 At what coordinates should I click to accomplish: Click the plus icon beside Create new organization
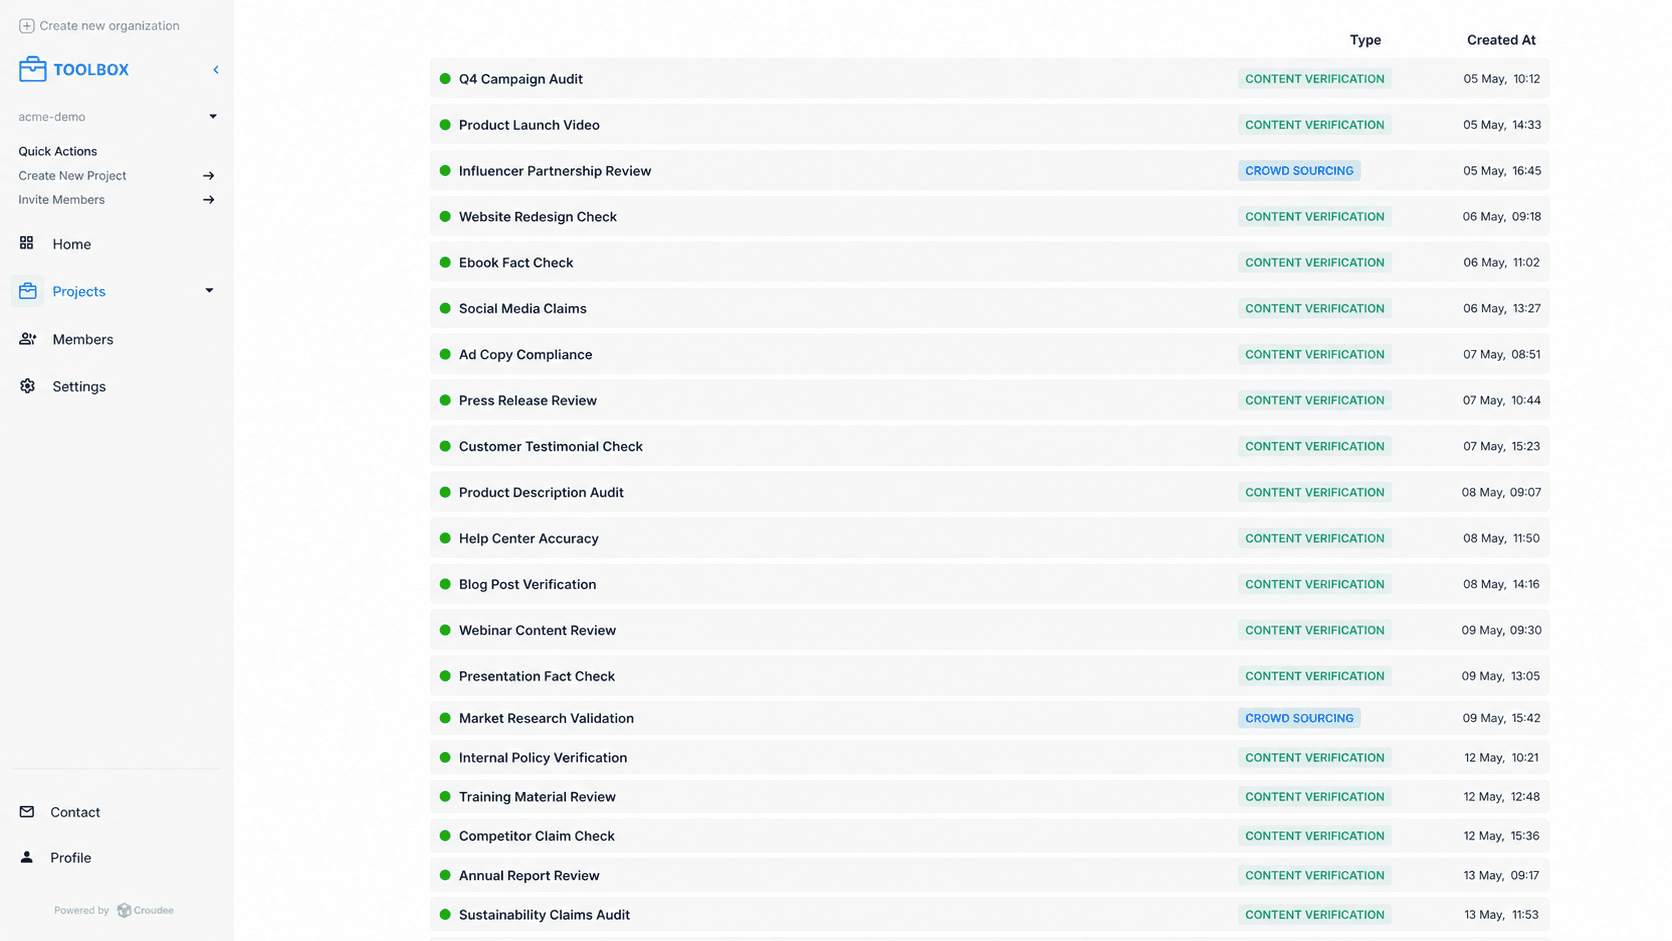pos(27,26)
